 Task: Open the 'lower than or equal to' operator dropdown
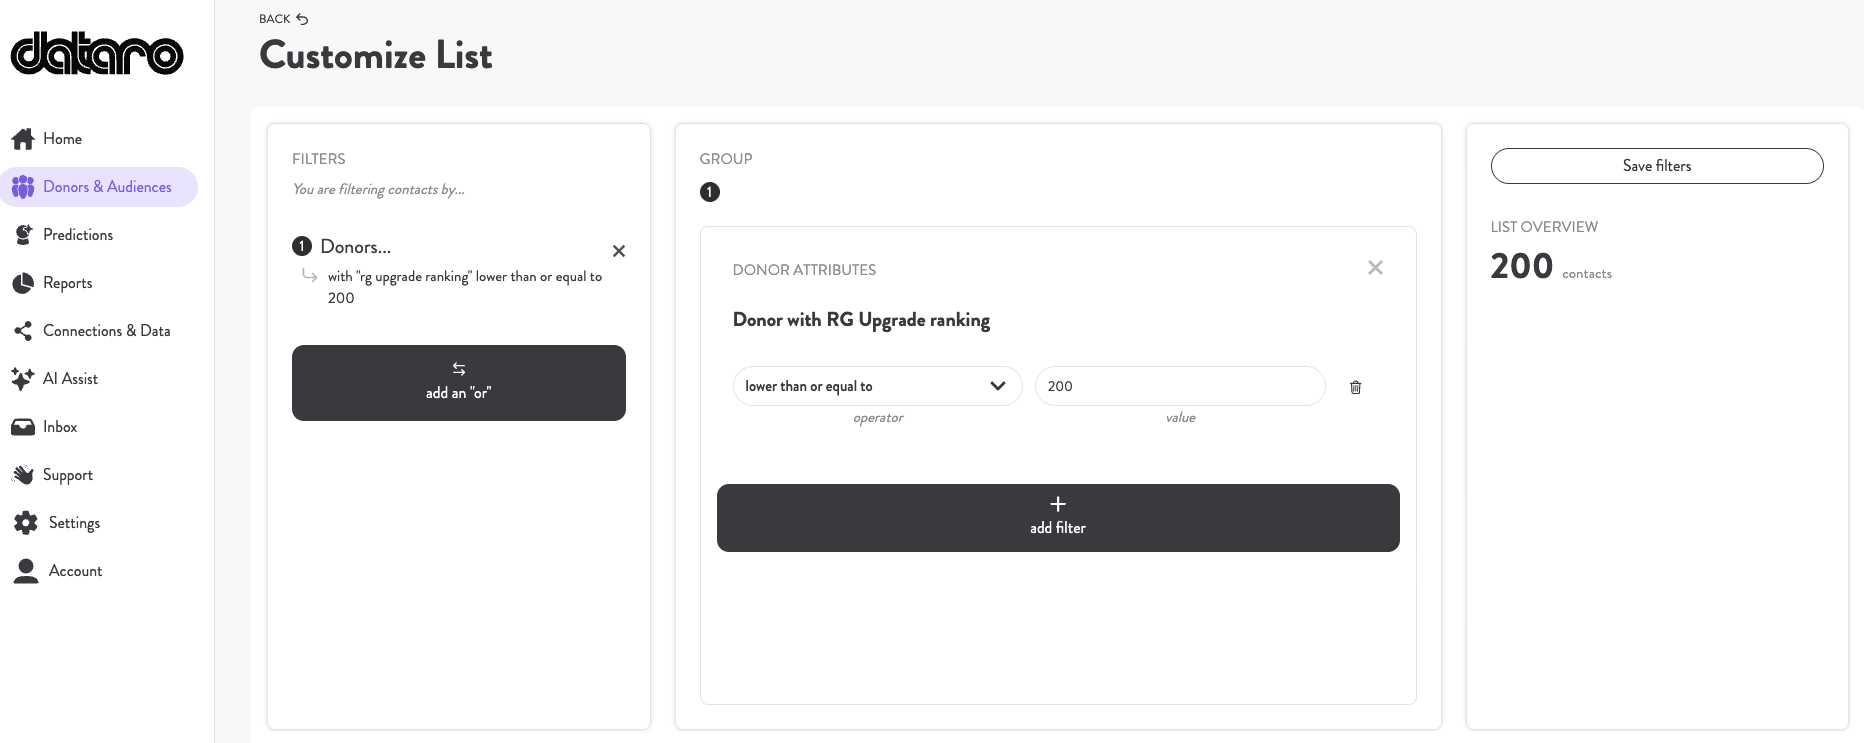coord(877,386)
